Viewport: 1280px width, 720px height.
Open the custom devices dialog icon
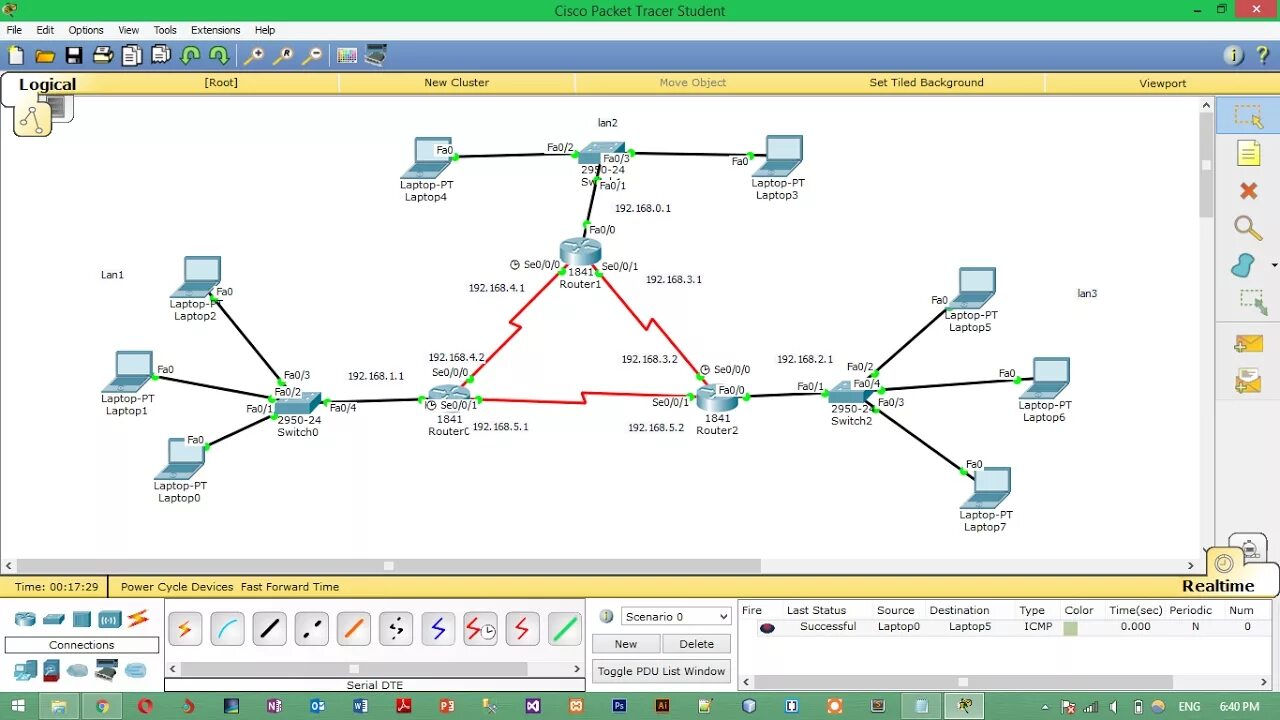376,56
